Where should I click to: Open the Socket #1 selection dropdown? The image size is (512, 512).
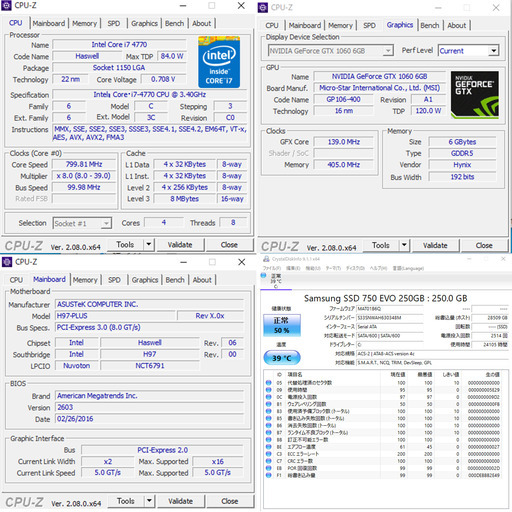tap(82, 223)
